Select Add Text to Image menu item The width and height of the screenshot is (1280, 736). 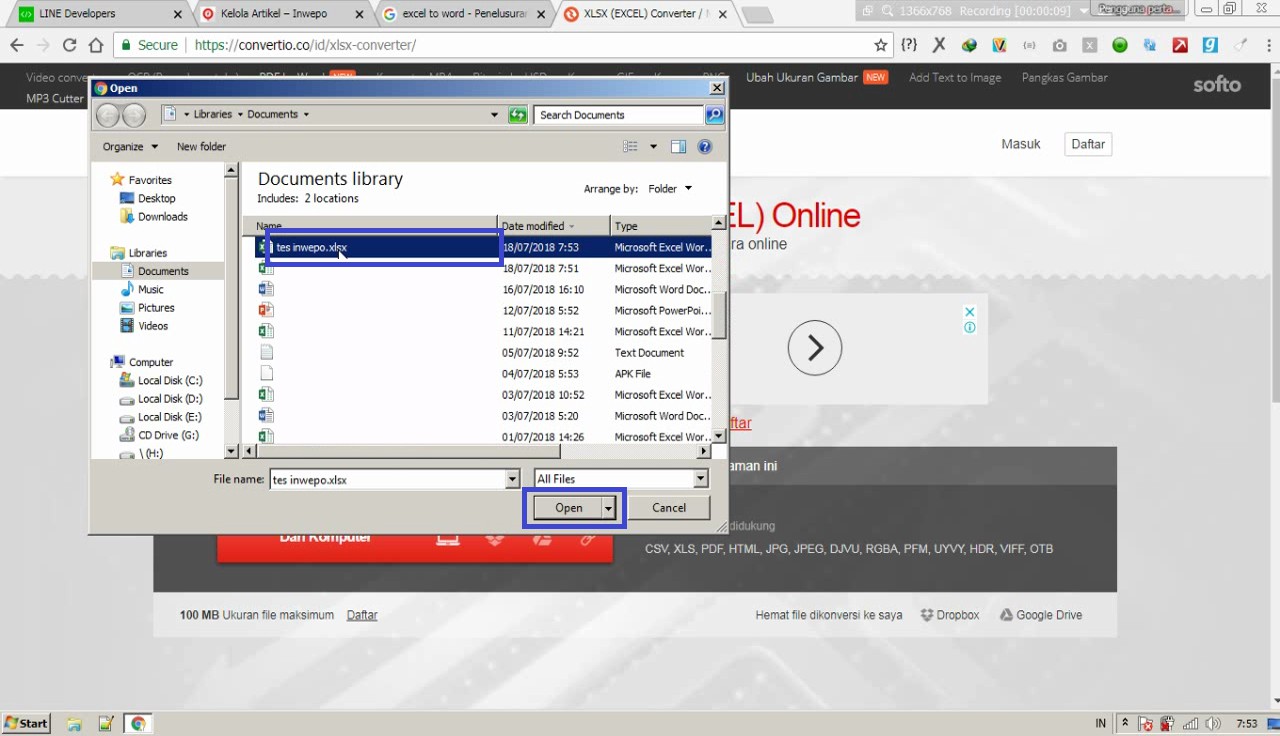coord(955,77)
